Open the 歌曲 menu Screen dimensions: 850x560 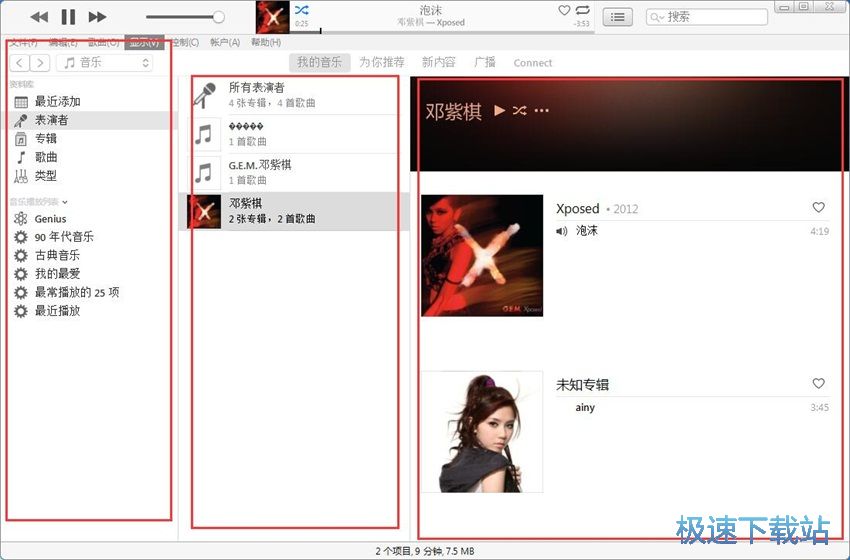point(103,42)
